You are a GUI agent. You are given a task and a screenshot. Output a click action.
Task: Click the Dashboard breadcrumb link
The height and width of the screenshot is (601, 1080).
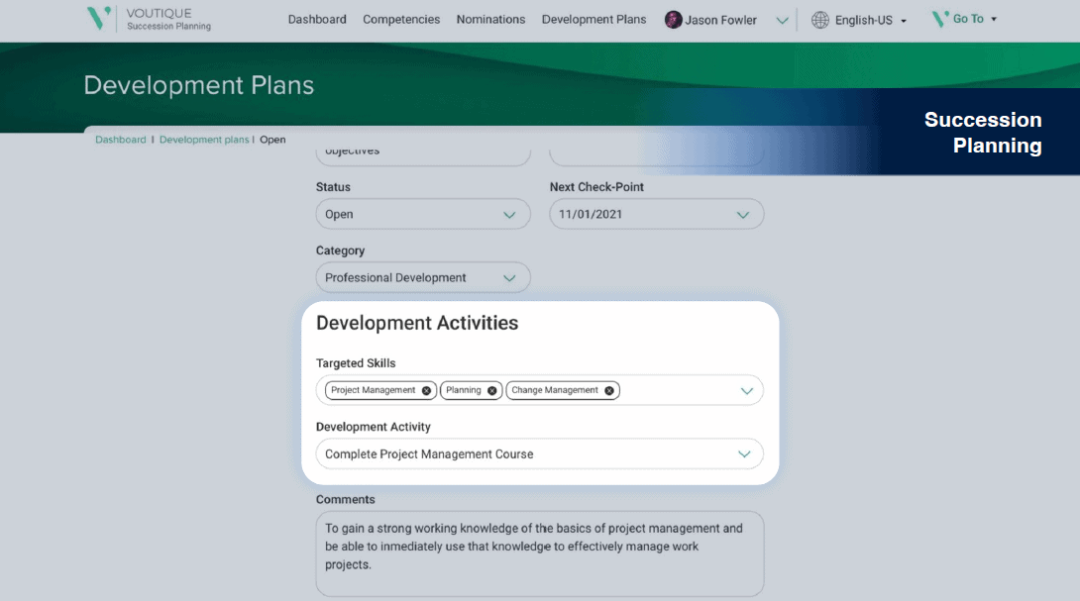120,140
